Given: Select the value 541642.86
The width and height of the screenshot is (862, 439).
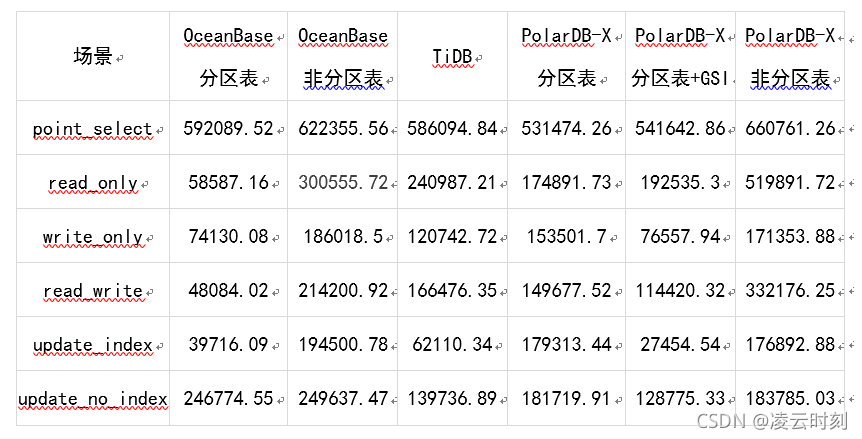Looking at the screenshot, I should [x=680, y=129].
